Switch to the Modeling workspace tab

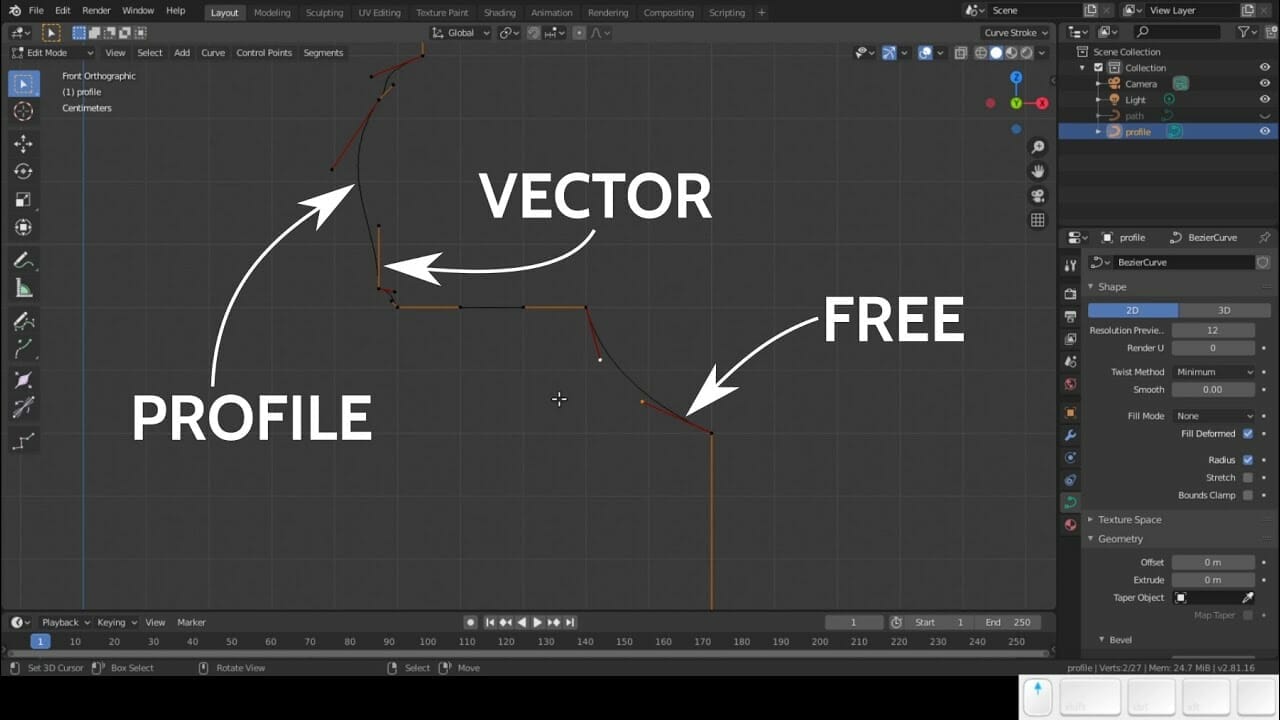(x=272, y=13)
